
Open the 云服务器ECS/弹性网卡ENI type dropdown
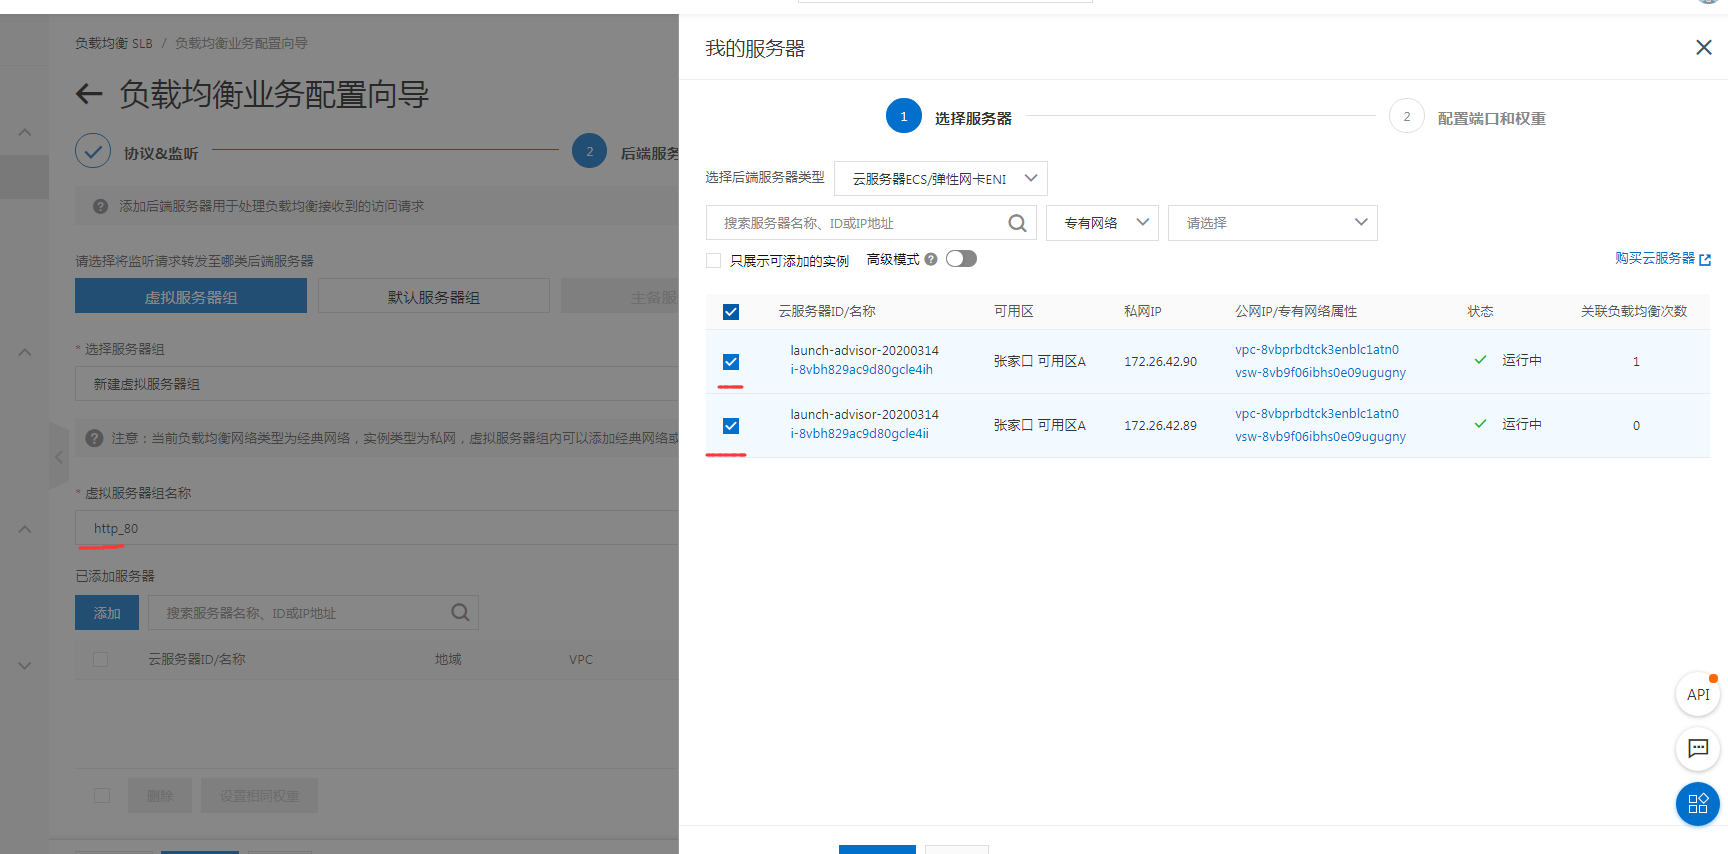coord(941,179)
